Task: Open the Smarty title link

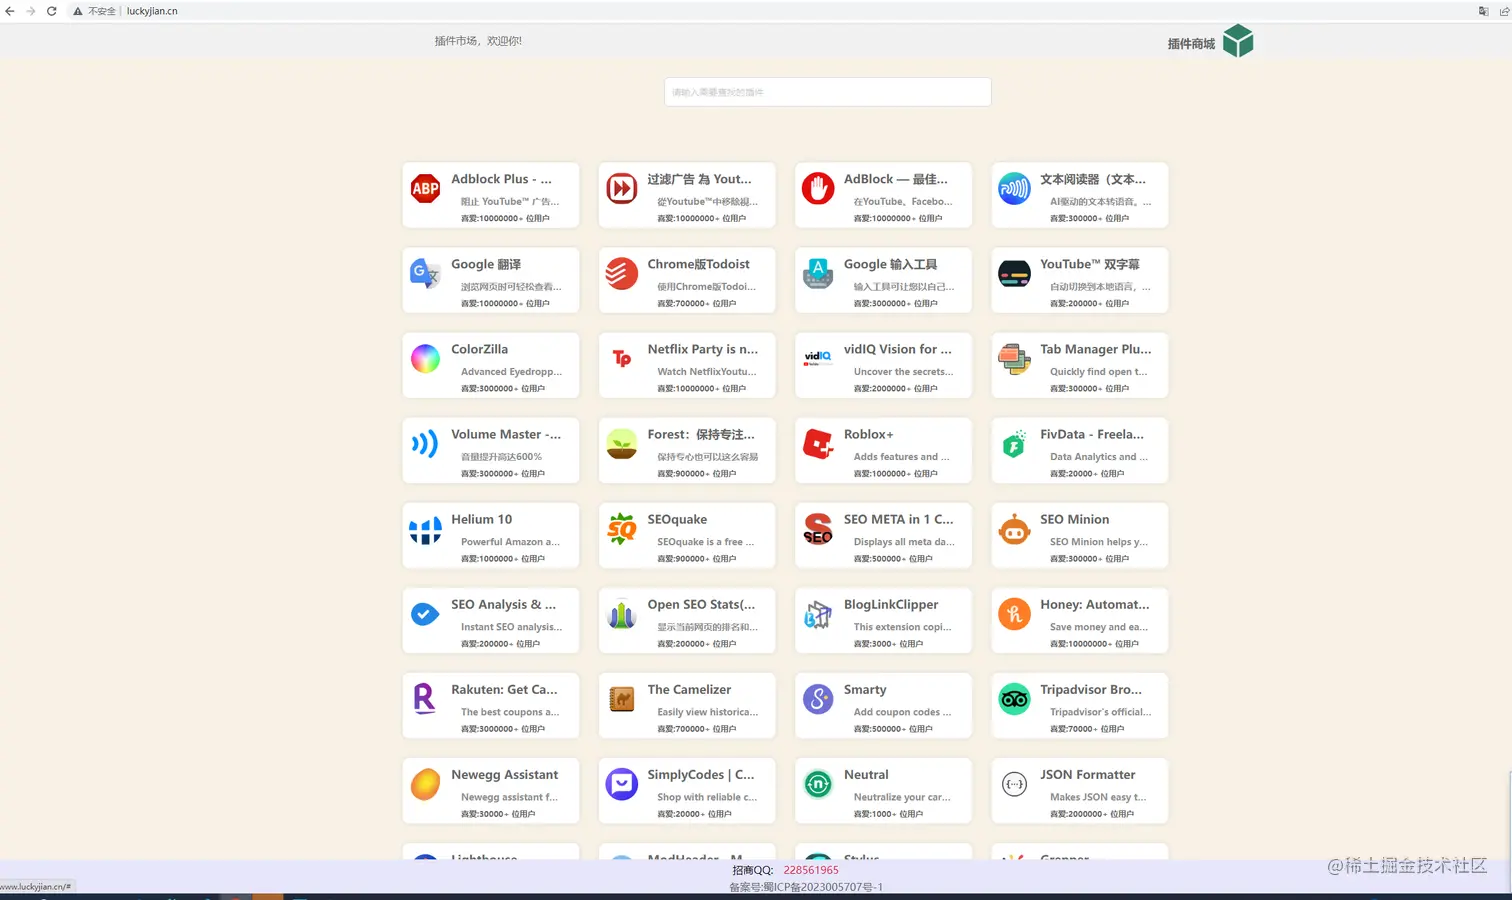Action: point(865,689)
